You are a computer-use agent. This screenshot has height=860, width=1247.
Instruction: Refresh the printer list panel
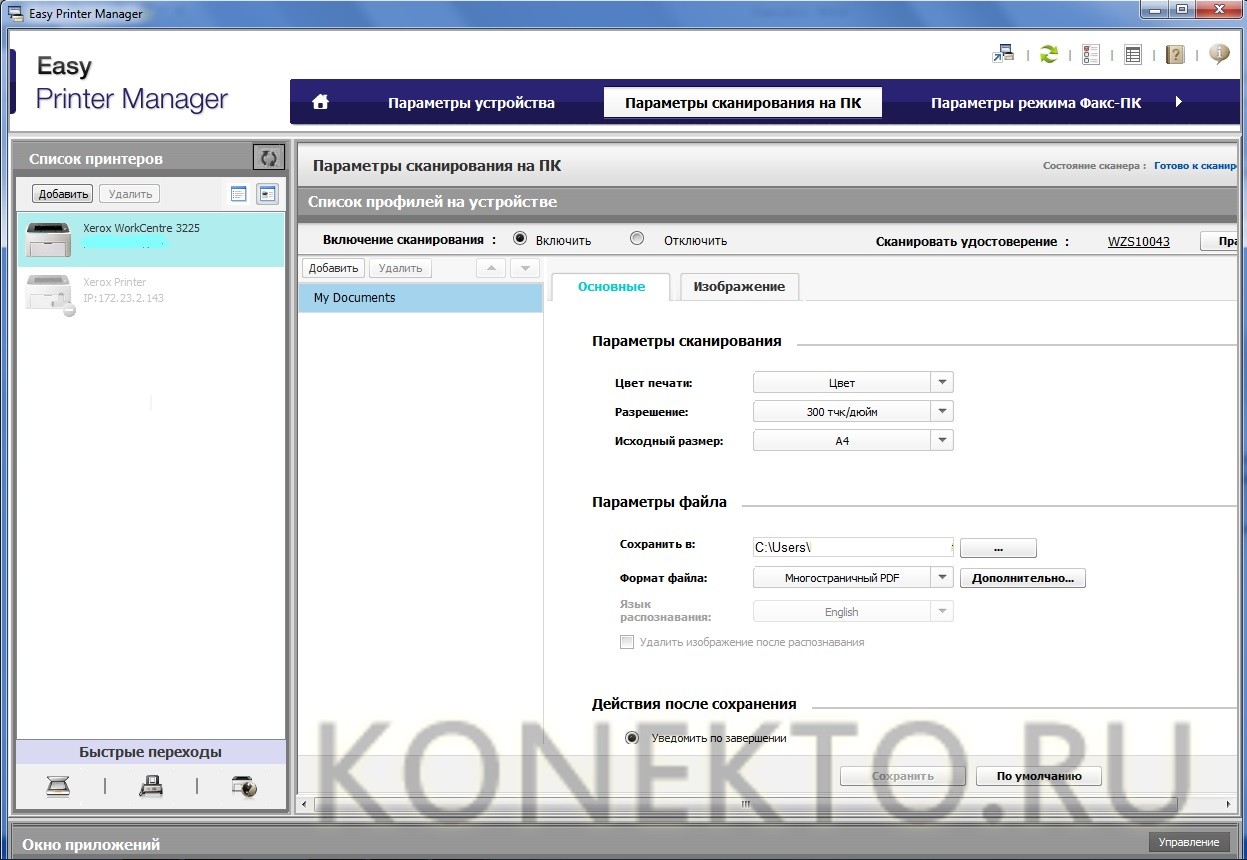pos(268,158)
